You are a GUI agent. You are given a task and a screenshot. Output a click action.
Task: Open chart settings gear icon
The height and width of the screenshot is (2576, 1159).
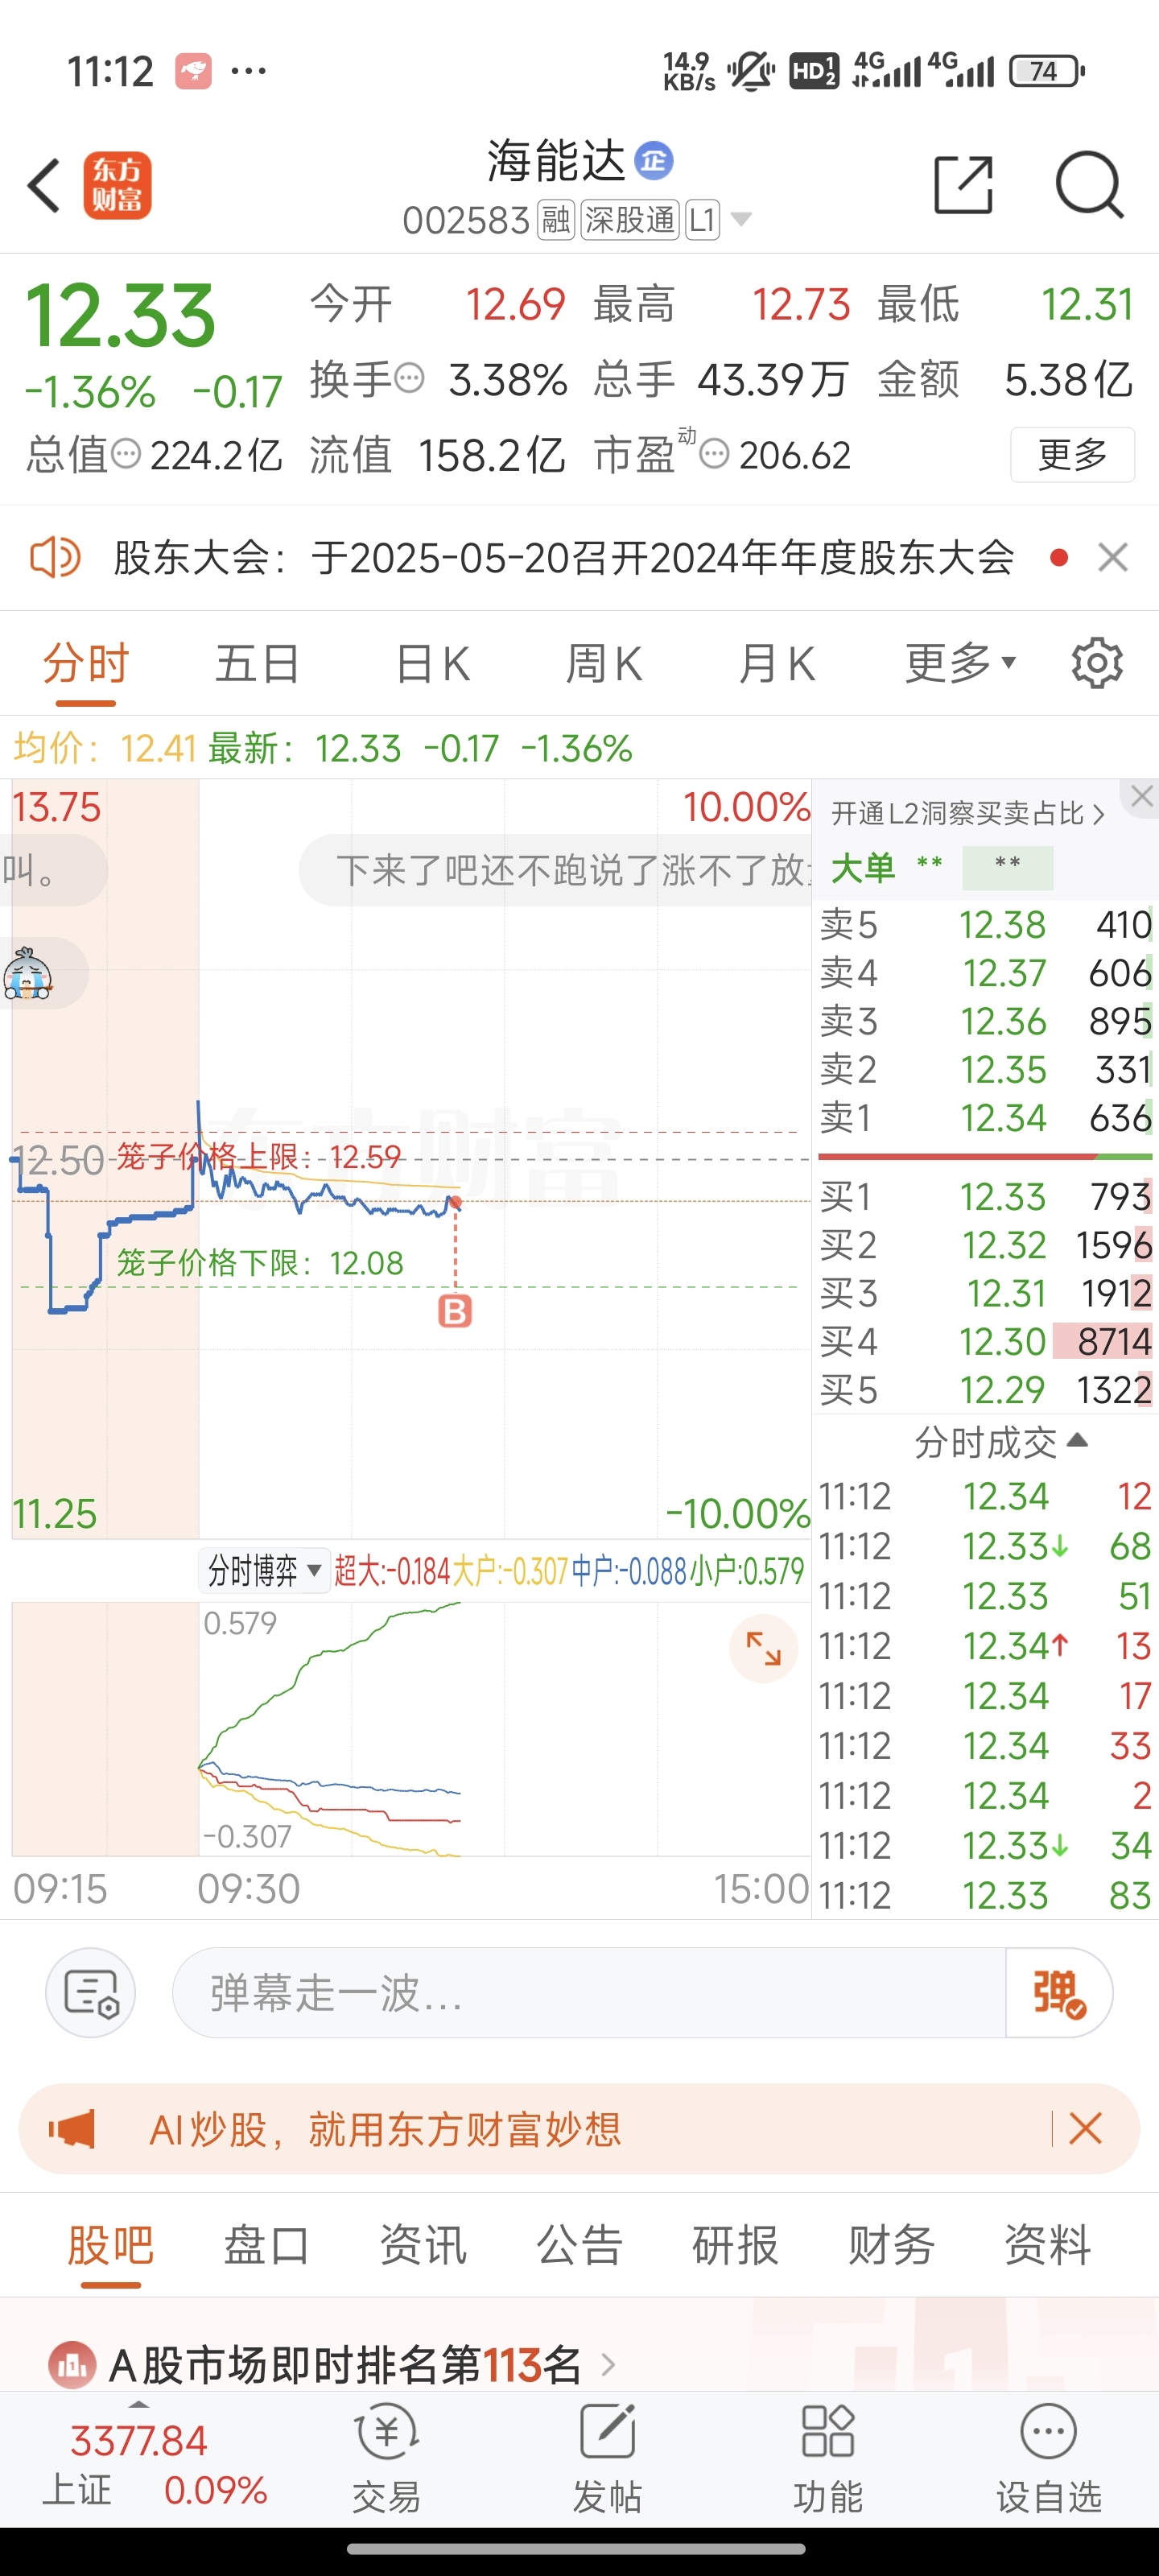tap(1097, 663)
